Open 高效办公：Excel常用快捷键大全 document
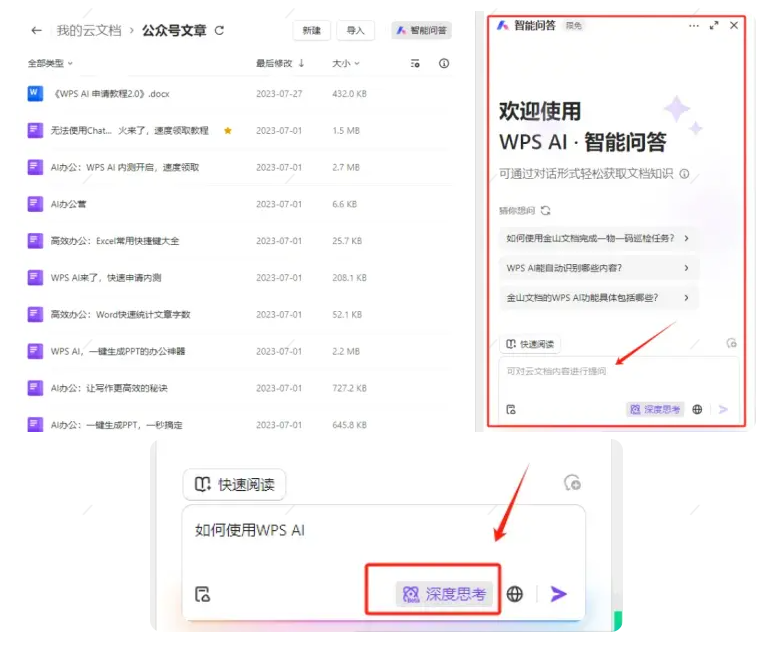This screenshot has height=647, width=761. pyautogui.click(x=115, y=241)
